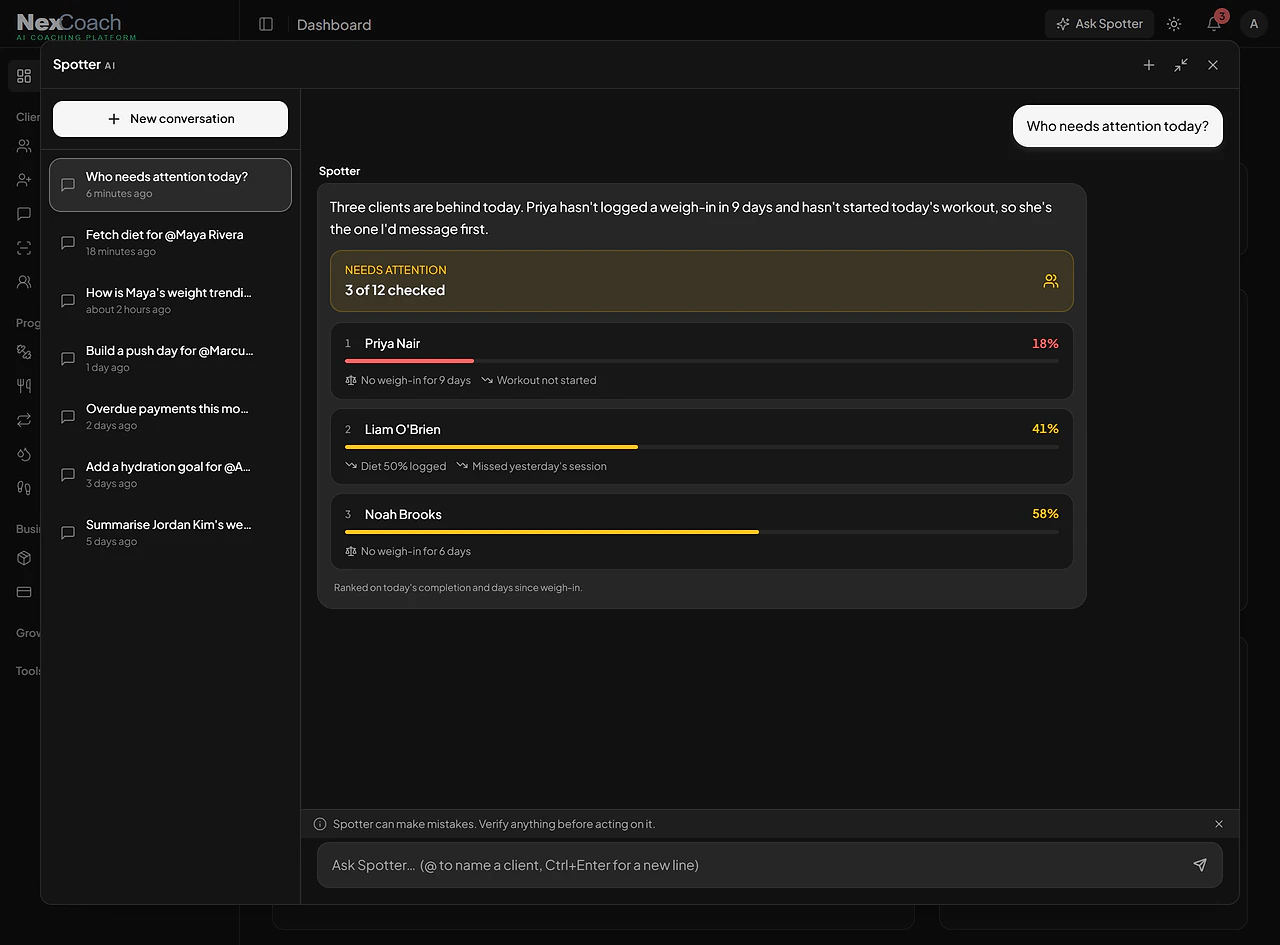Select the client name "Priya Nair"
The height and width of the screenshot is (945, 1280).
click(x=392, y=344)
